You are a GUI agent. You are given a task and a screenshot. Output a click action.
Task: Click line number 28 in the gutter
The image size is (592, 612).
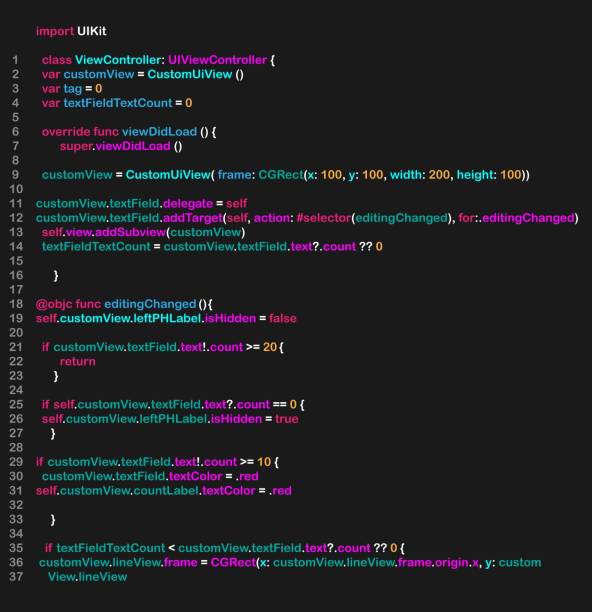[x=16, y=448]
